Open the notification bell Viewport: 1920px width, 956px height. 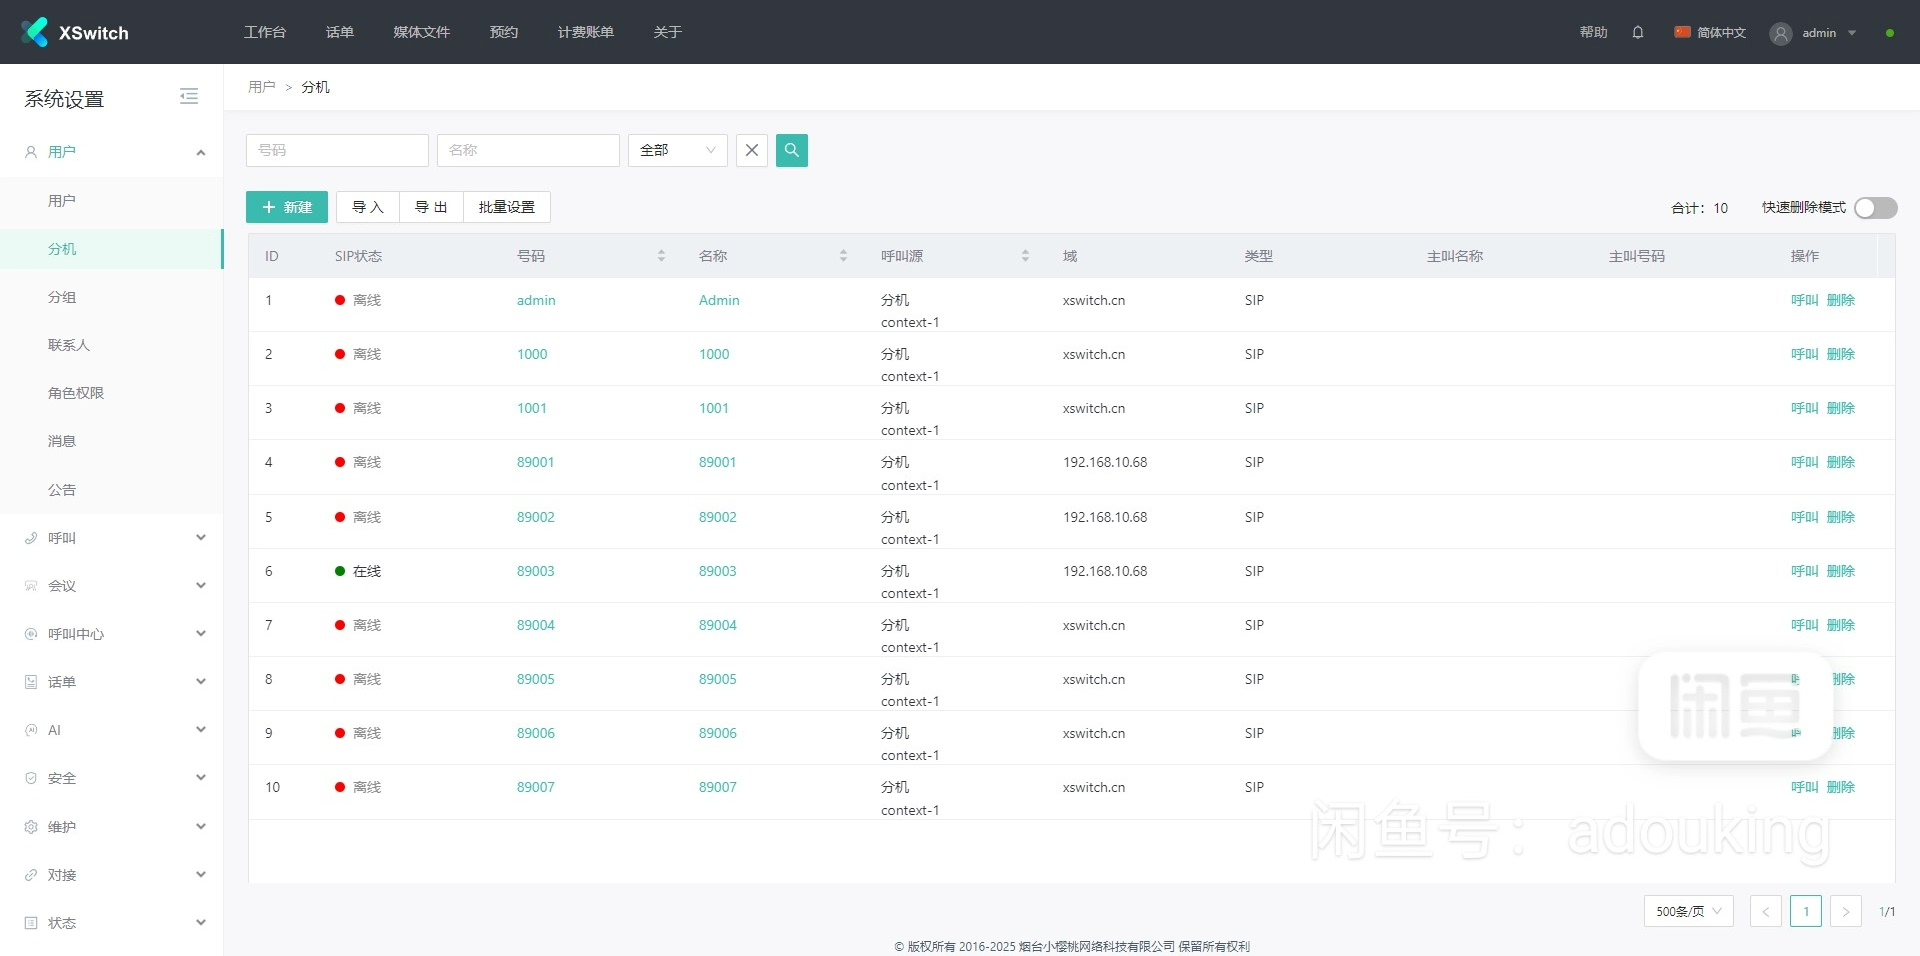coord(1637,32)
